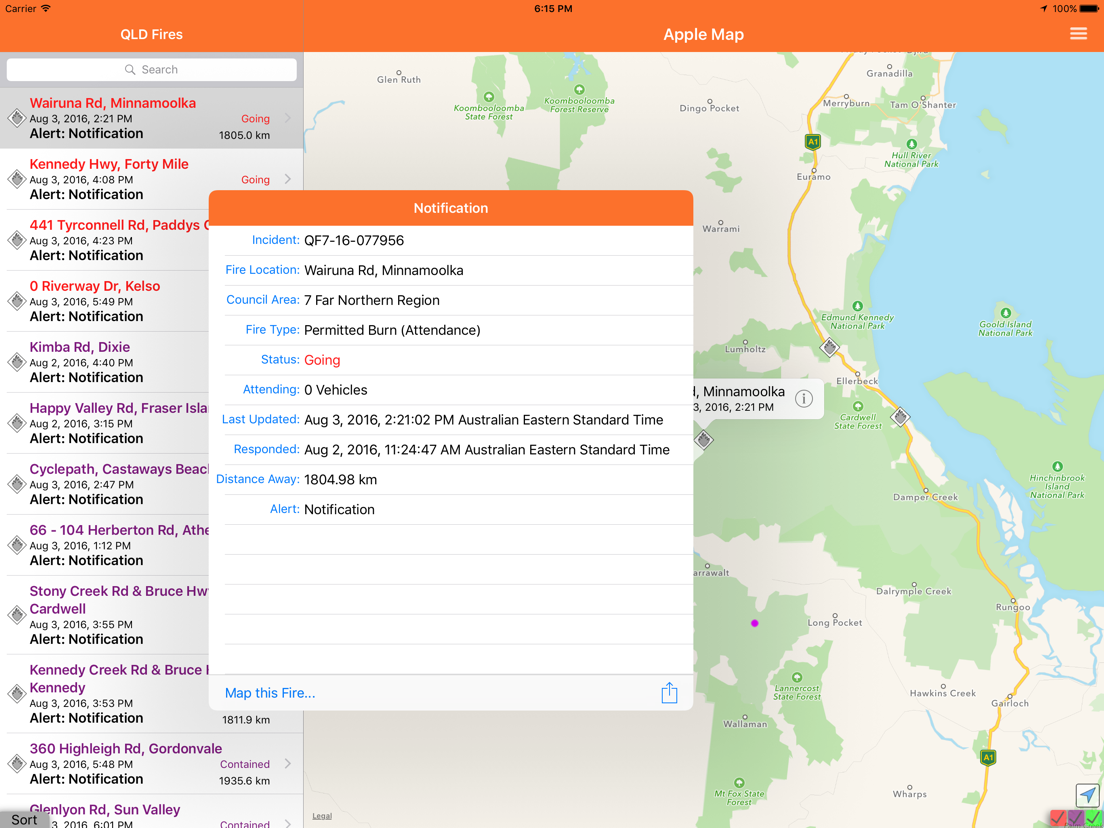This screenshot has width=1104, height=828.
Task: Tap the fire icon beside 66 - 104 Herberton Rd
Action: tap(17, 545)
